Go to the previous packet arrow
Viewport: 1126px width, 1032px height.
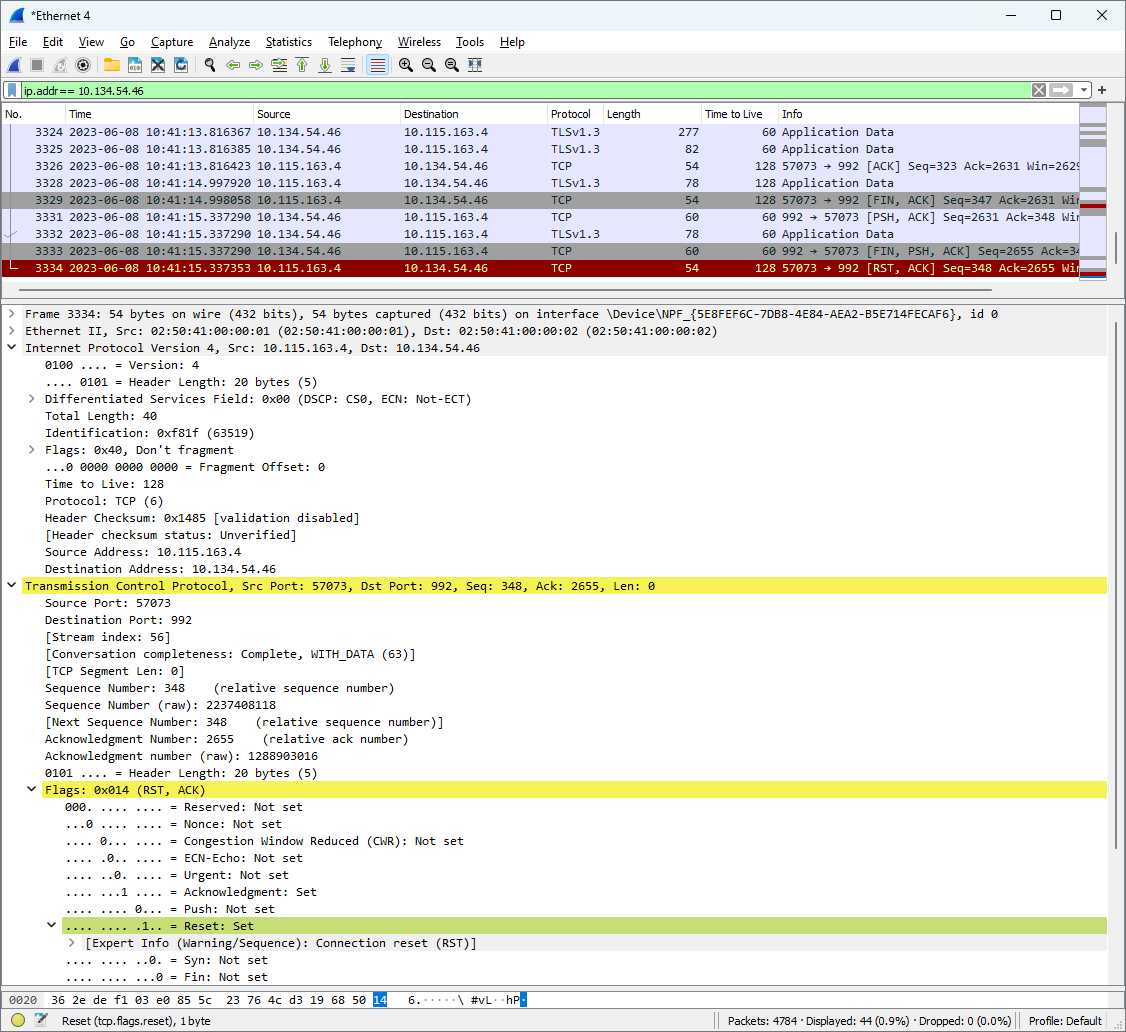click(x=233, y=65)
